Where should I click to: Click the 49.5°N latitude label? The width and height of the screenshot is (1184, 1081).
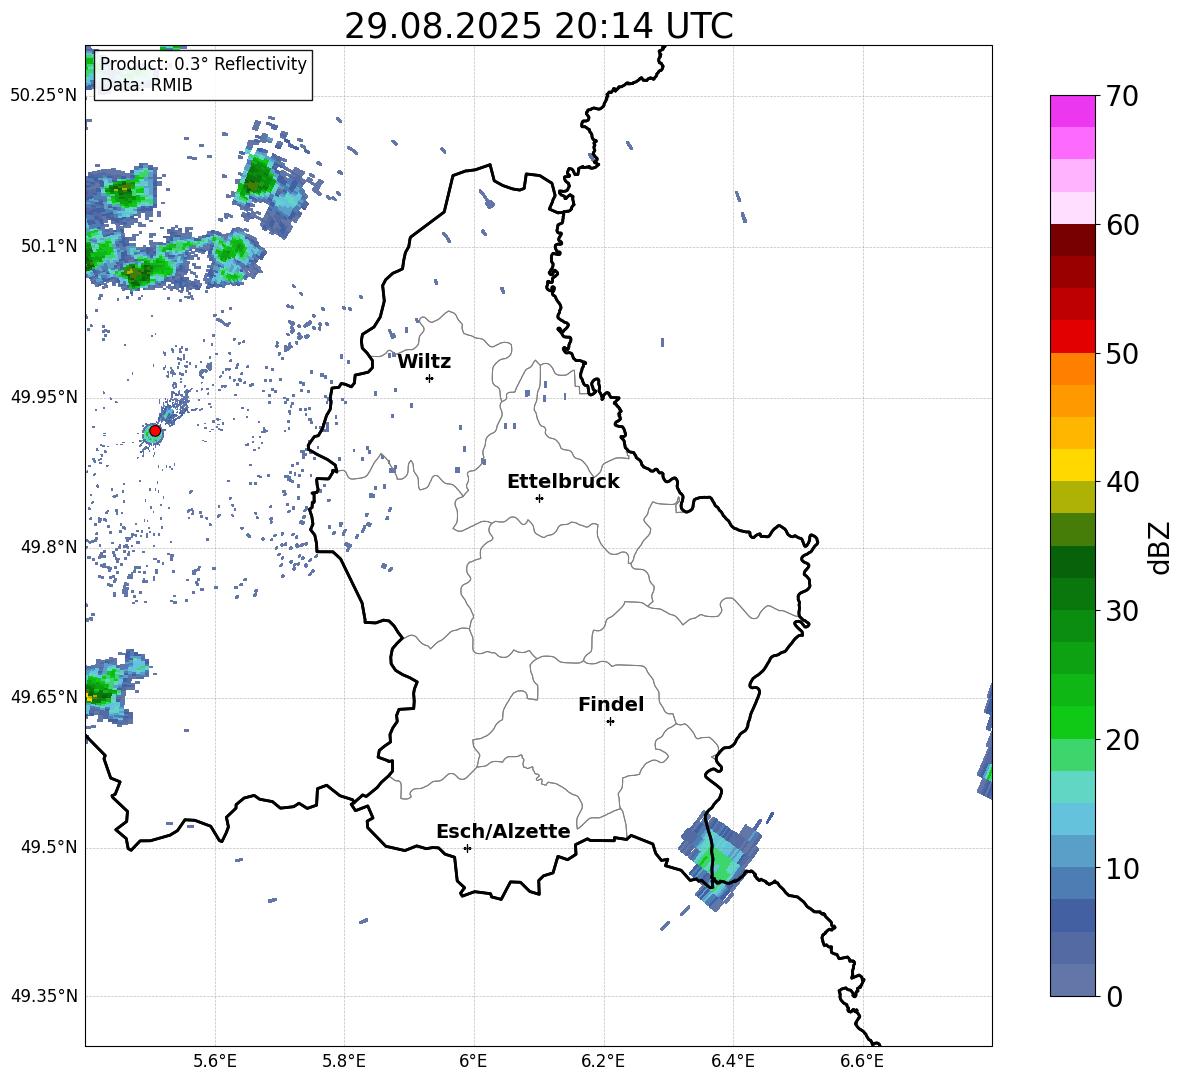(x=48, y=847)
